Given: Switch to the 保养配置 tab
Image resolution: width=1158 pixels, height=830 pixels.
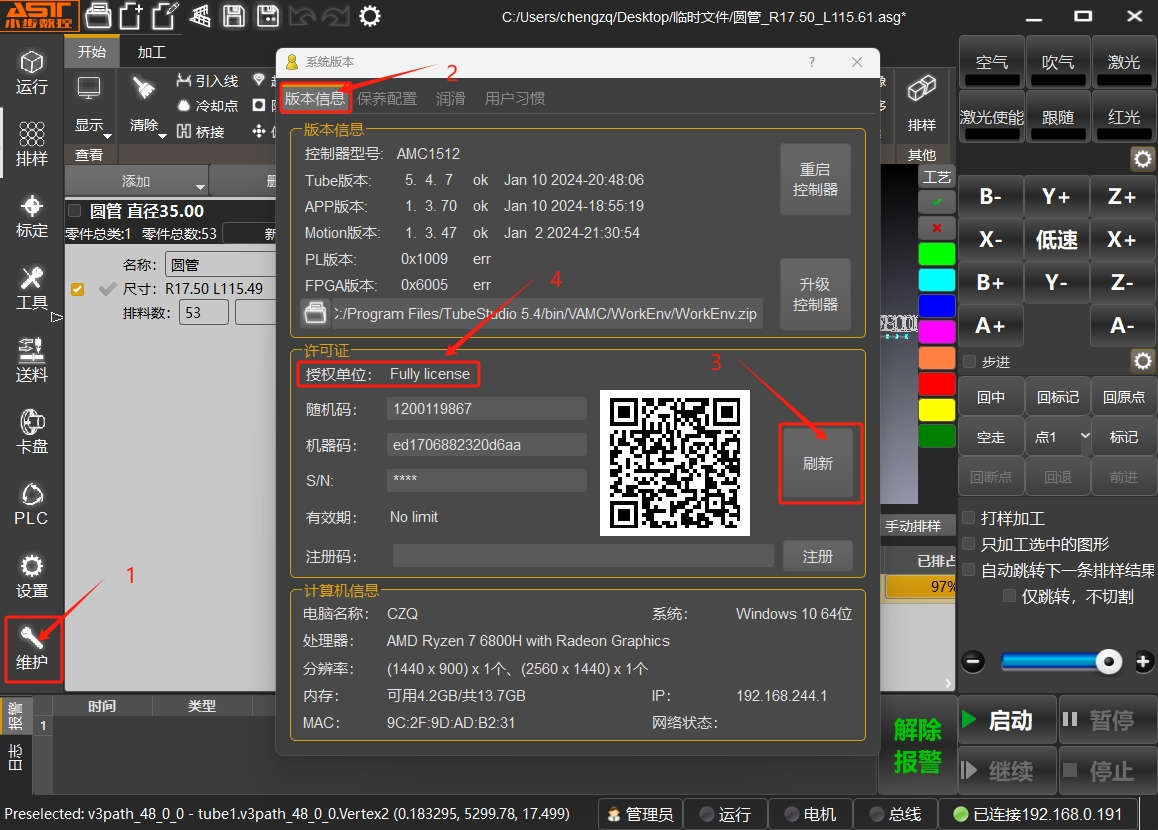Looking at the screenshot, I should pyautogui.click(x=387, y=99).
